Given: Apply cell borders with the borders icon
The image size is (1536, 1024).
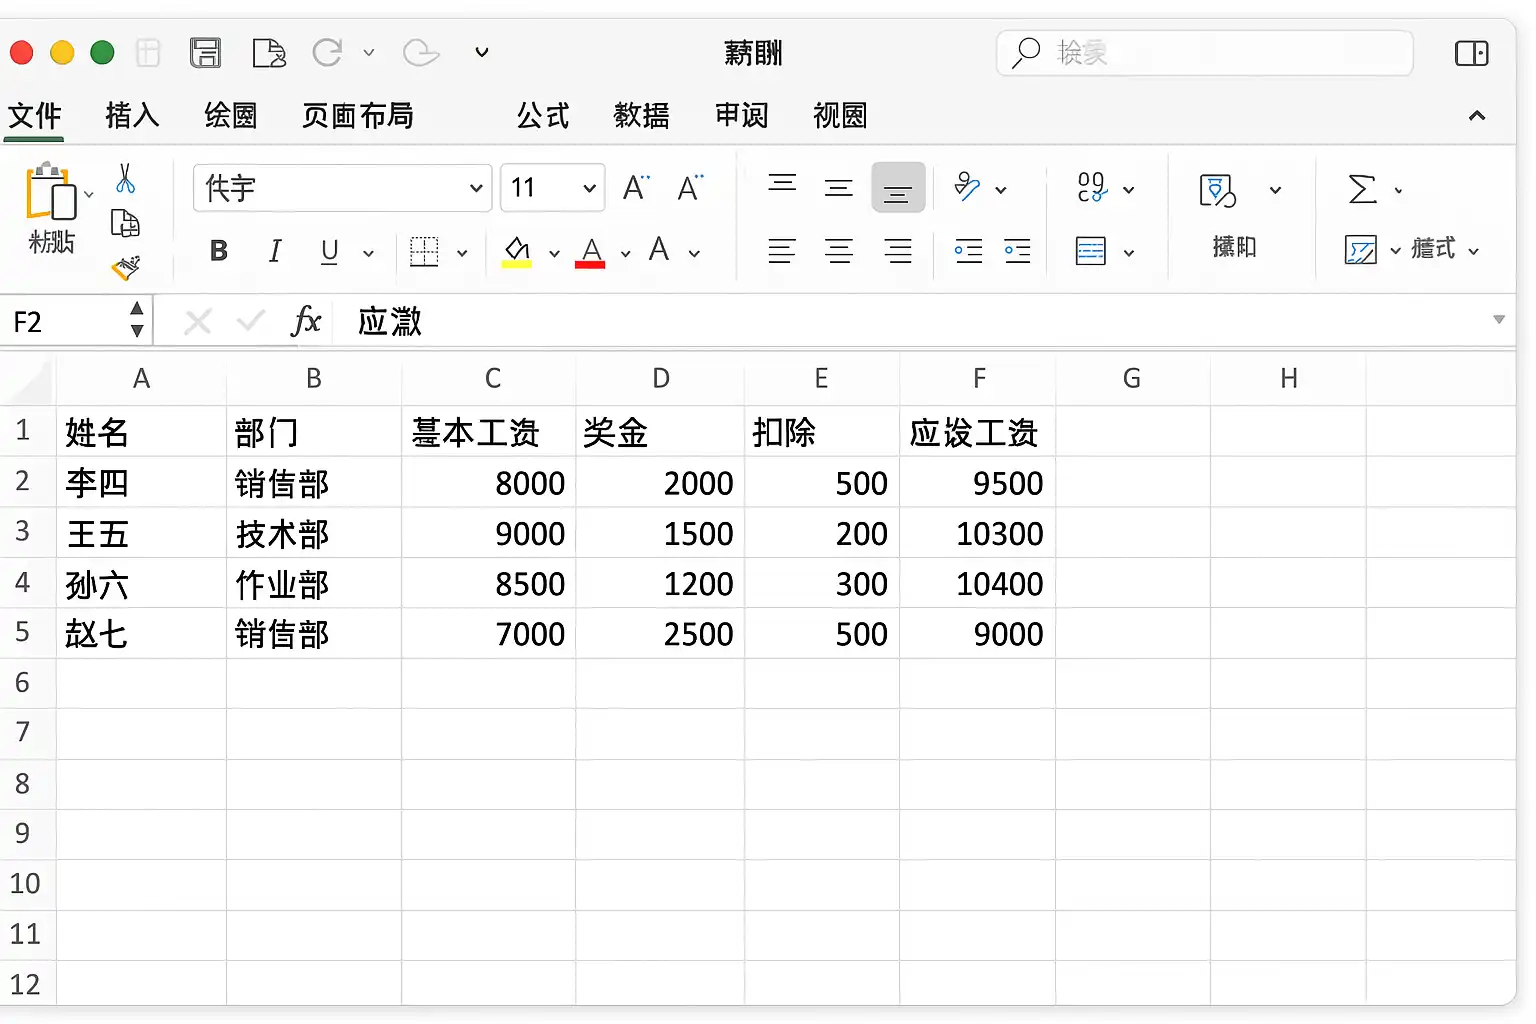Looking at the screenshot, I should click(x=424, y=251).
